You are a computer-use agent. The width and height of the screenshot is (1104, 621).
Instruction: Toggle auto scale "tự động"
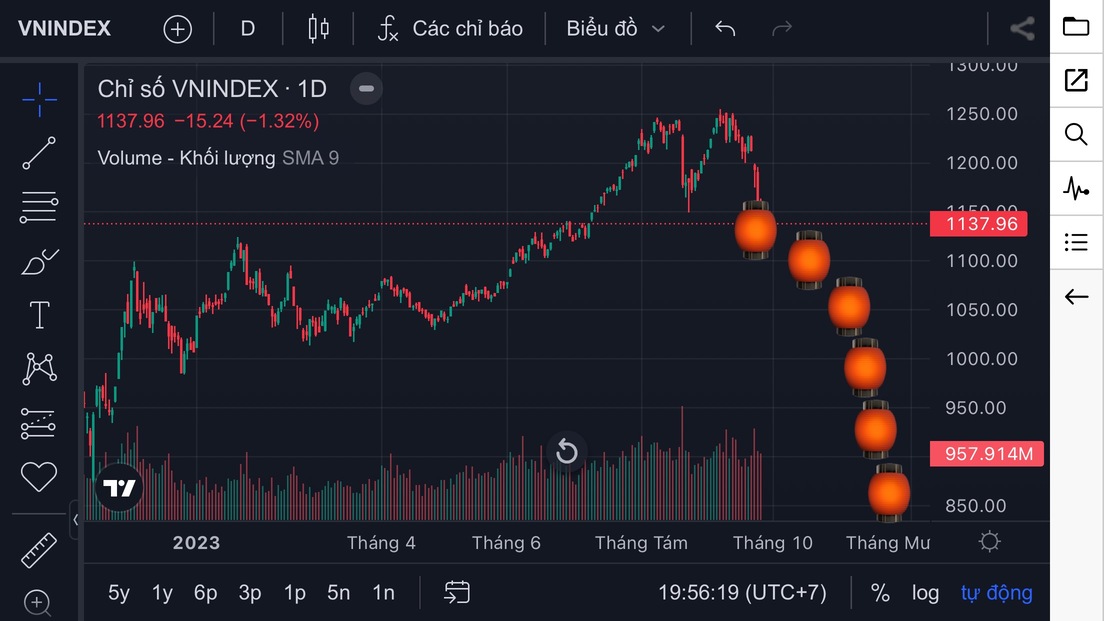(996, 593)
